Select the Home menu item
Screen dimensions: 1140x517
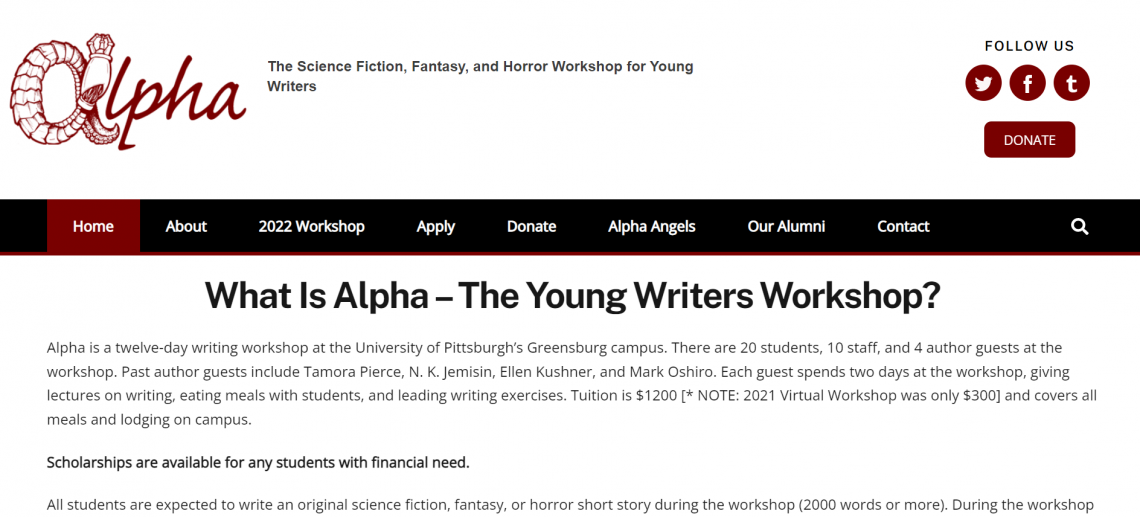93,226
